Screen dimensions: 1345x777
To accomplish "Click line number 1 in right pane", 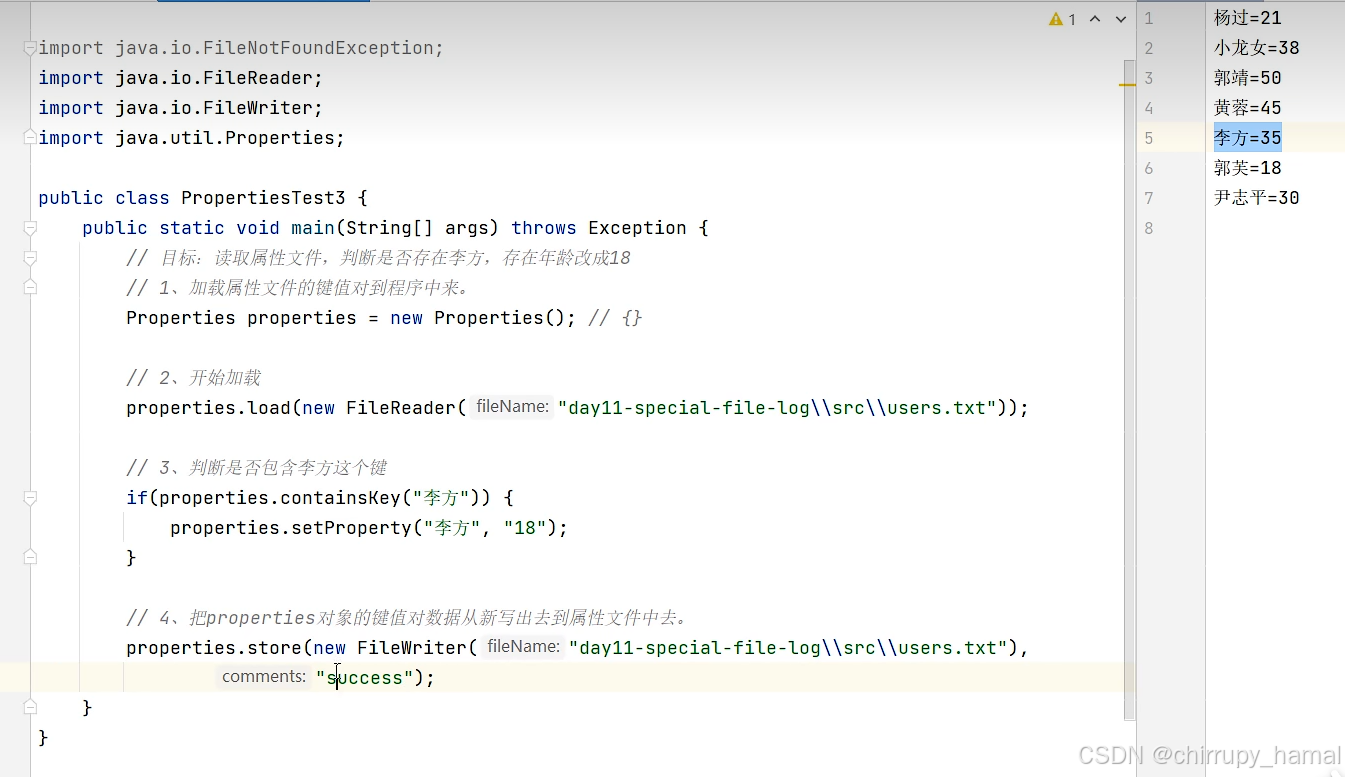I will [1149, 18].
